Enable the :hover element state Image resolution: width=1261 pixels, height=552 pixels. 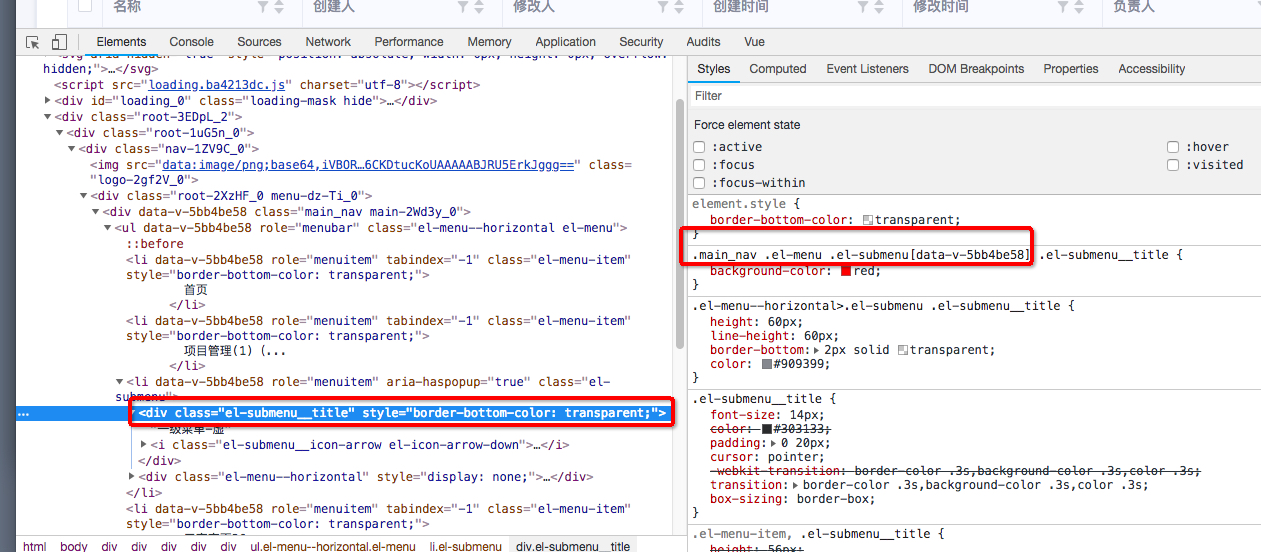[x=1173, y=147]
